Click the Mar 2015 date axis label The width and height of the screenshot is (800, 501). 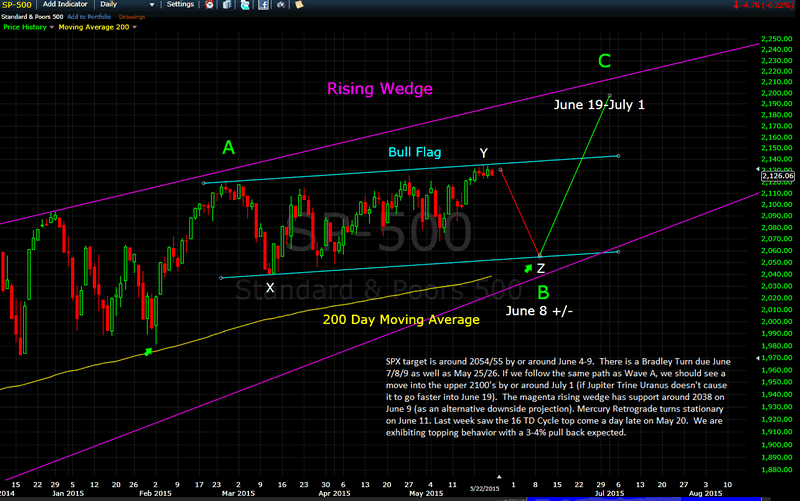click(x=238, y=493)
